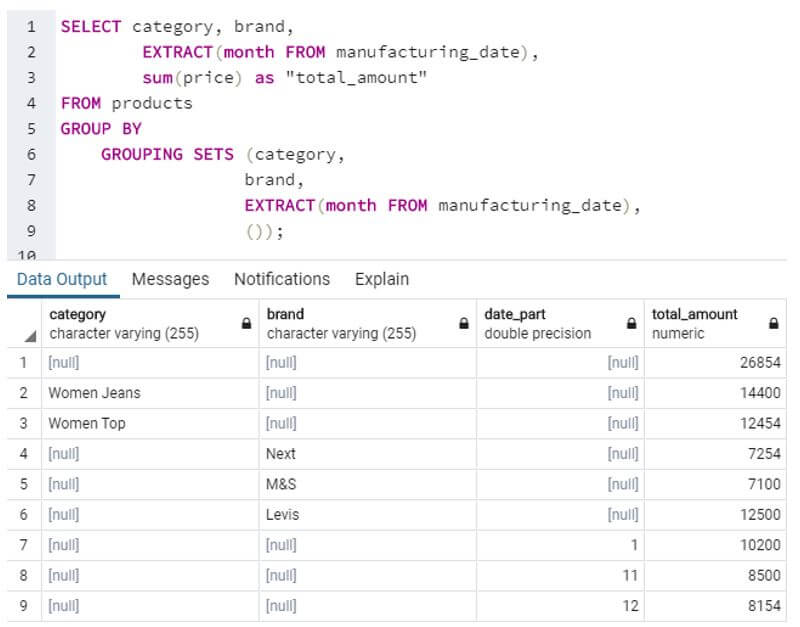Image resolution: width=800 pixels, height=627 pixels.
Task: Select the category column header
Action: [130, 323]
